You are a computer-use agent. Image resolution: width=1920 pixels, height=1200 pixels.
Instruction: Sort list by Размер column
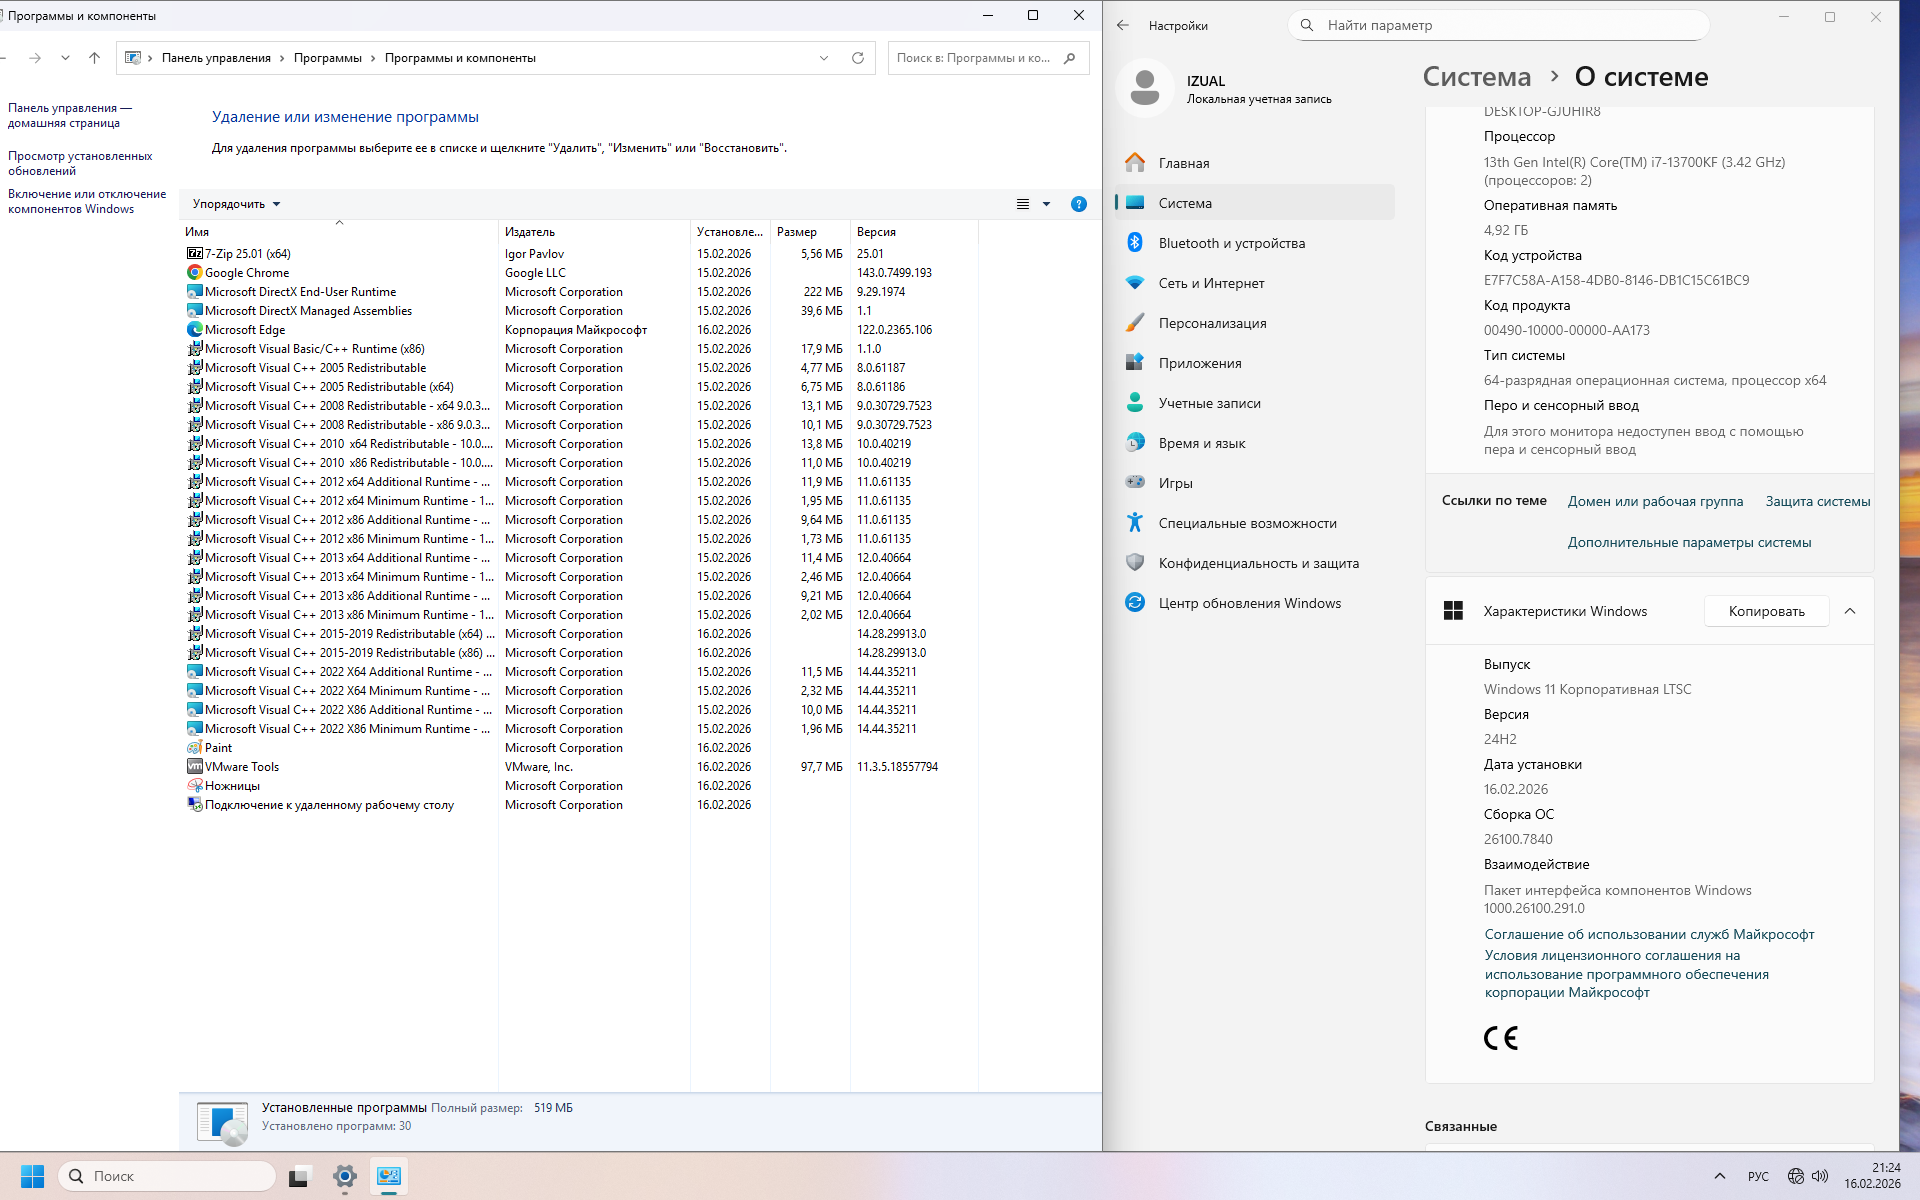pos(797,232)
